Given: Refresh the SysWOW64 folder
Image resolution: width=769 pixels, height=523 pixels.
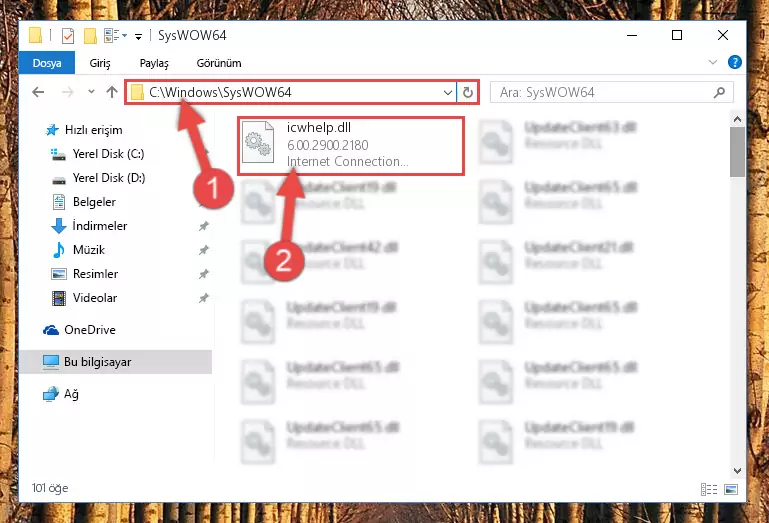Looking at the screenshot, I should tap(468, 92).
